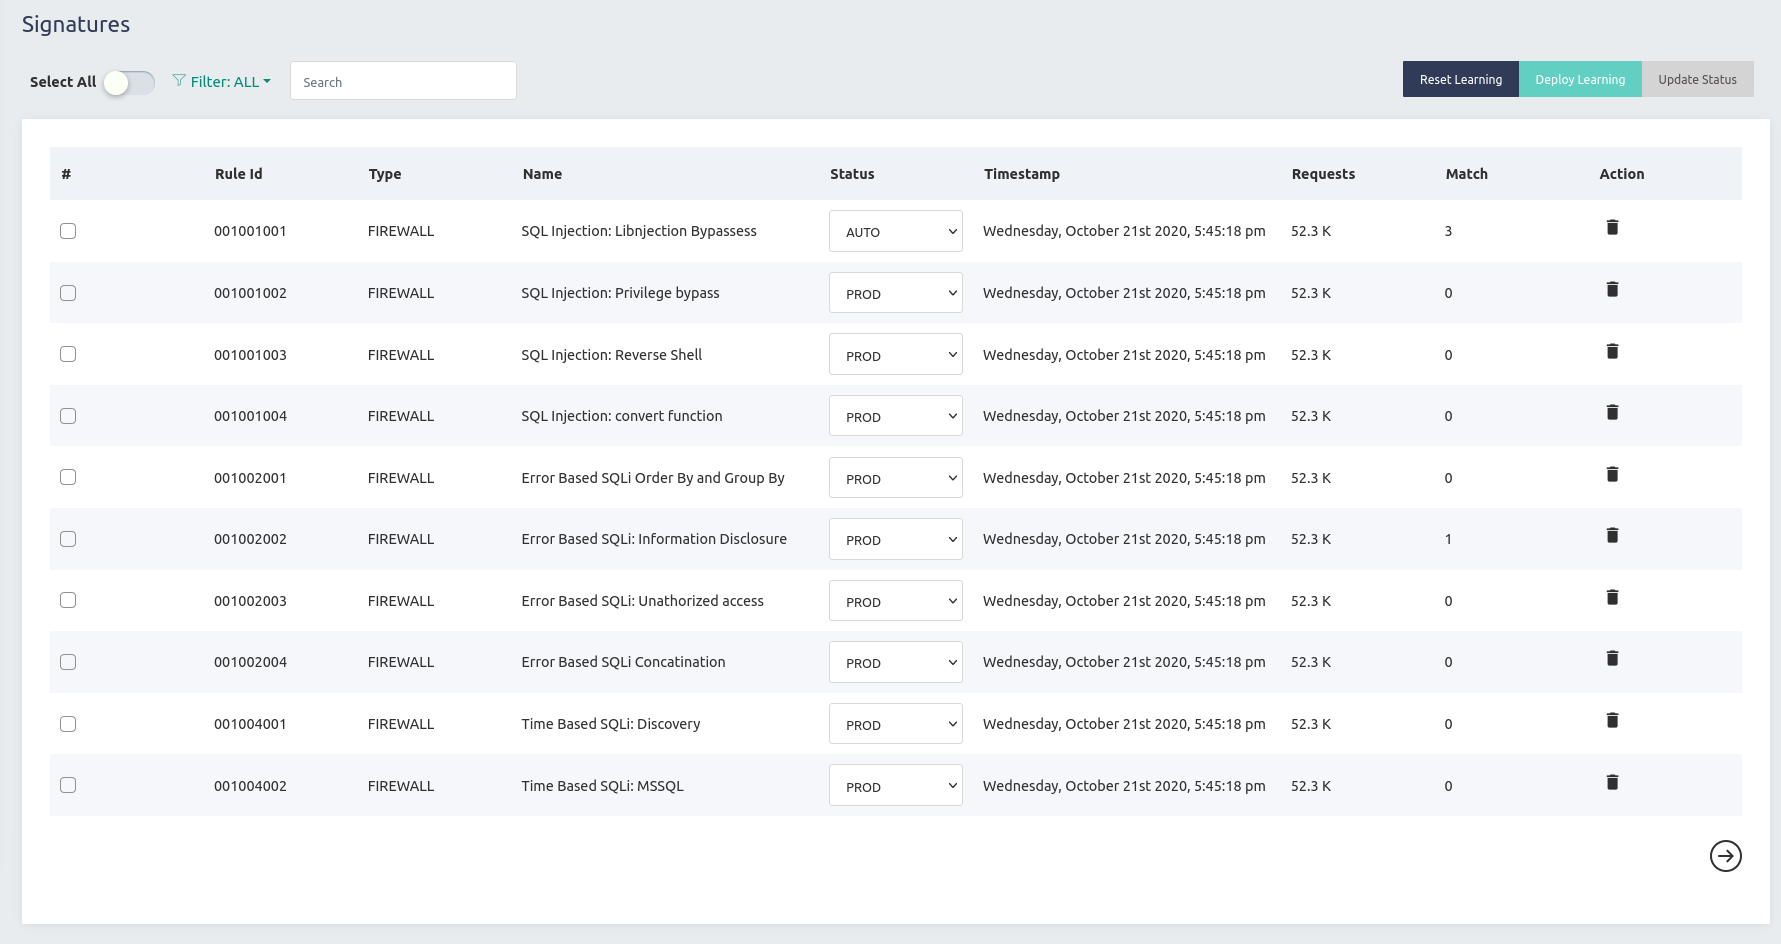Go to next page arrow
Image resolution: width=1781 pixels, height=944 pixels.
pos(1725,856)
